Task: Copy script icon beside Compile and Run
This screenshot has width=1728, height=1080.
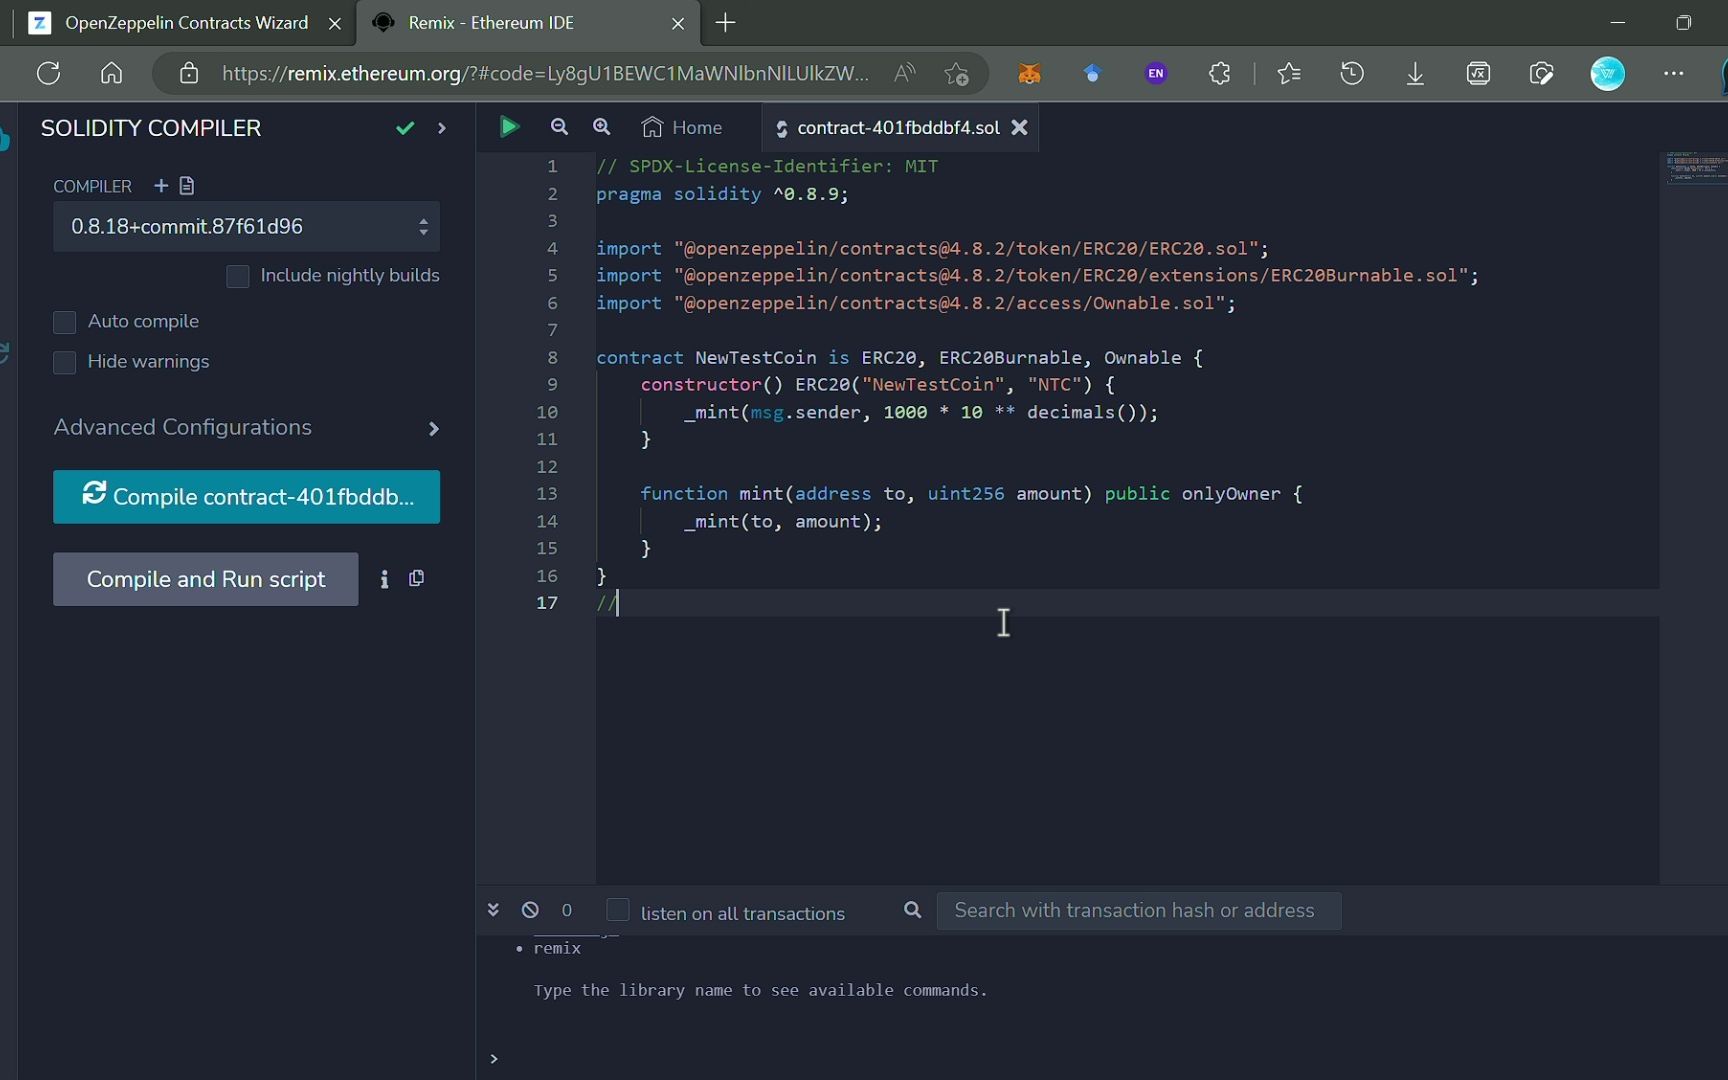Action: (x=417, y=578)
